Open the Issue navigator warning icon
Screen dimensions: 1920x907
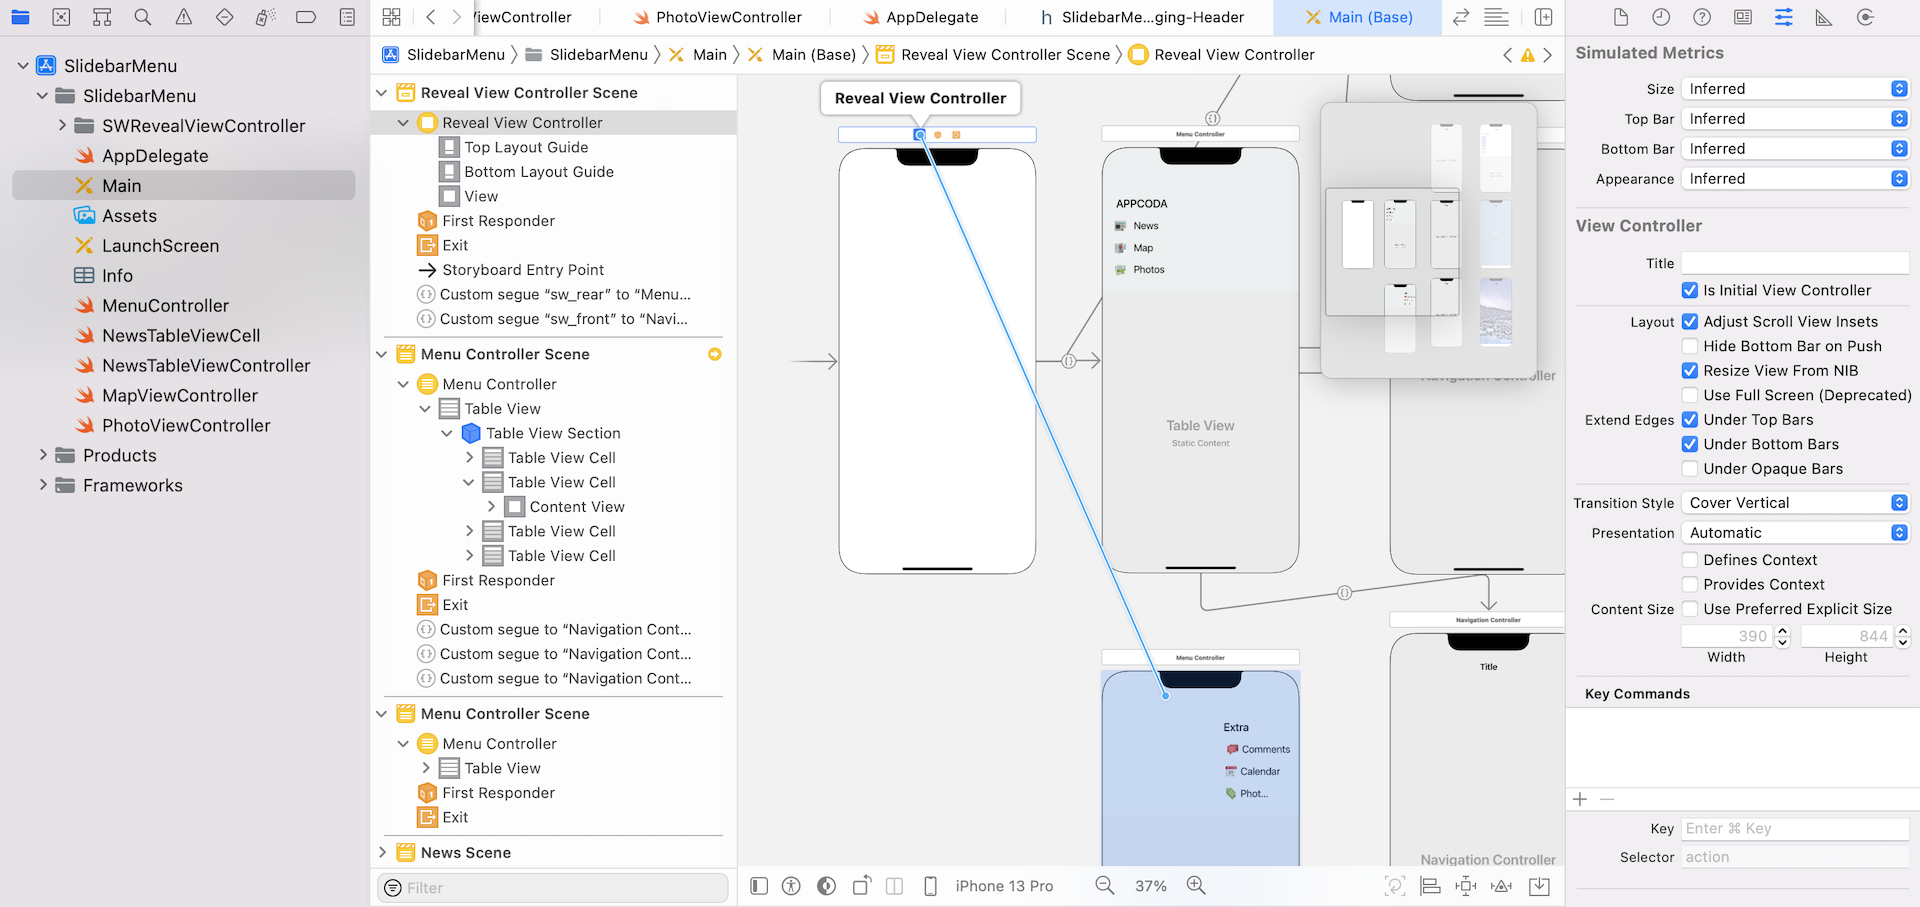[184, 17]
